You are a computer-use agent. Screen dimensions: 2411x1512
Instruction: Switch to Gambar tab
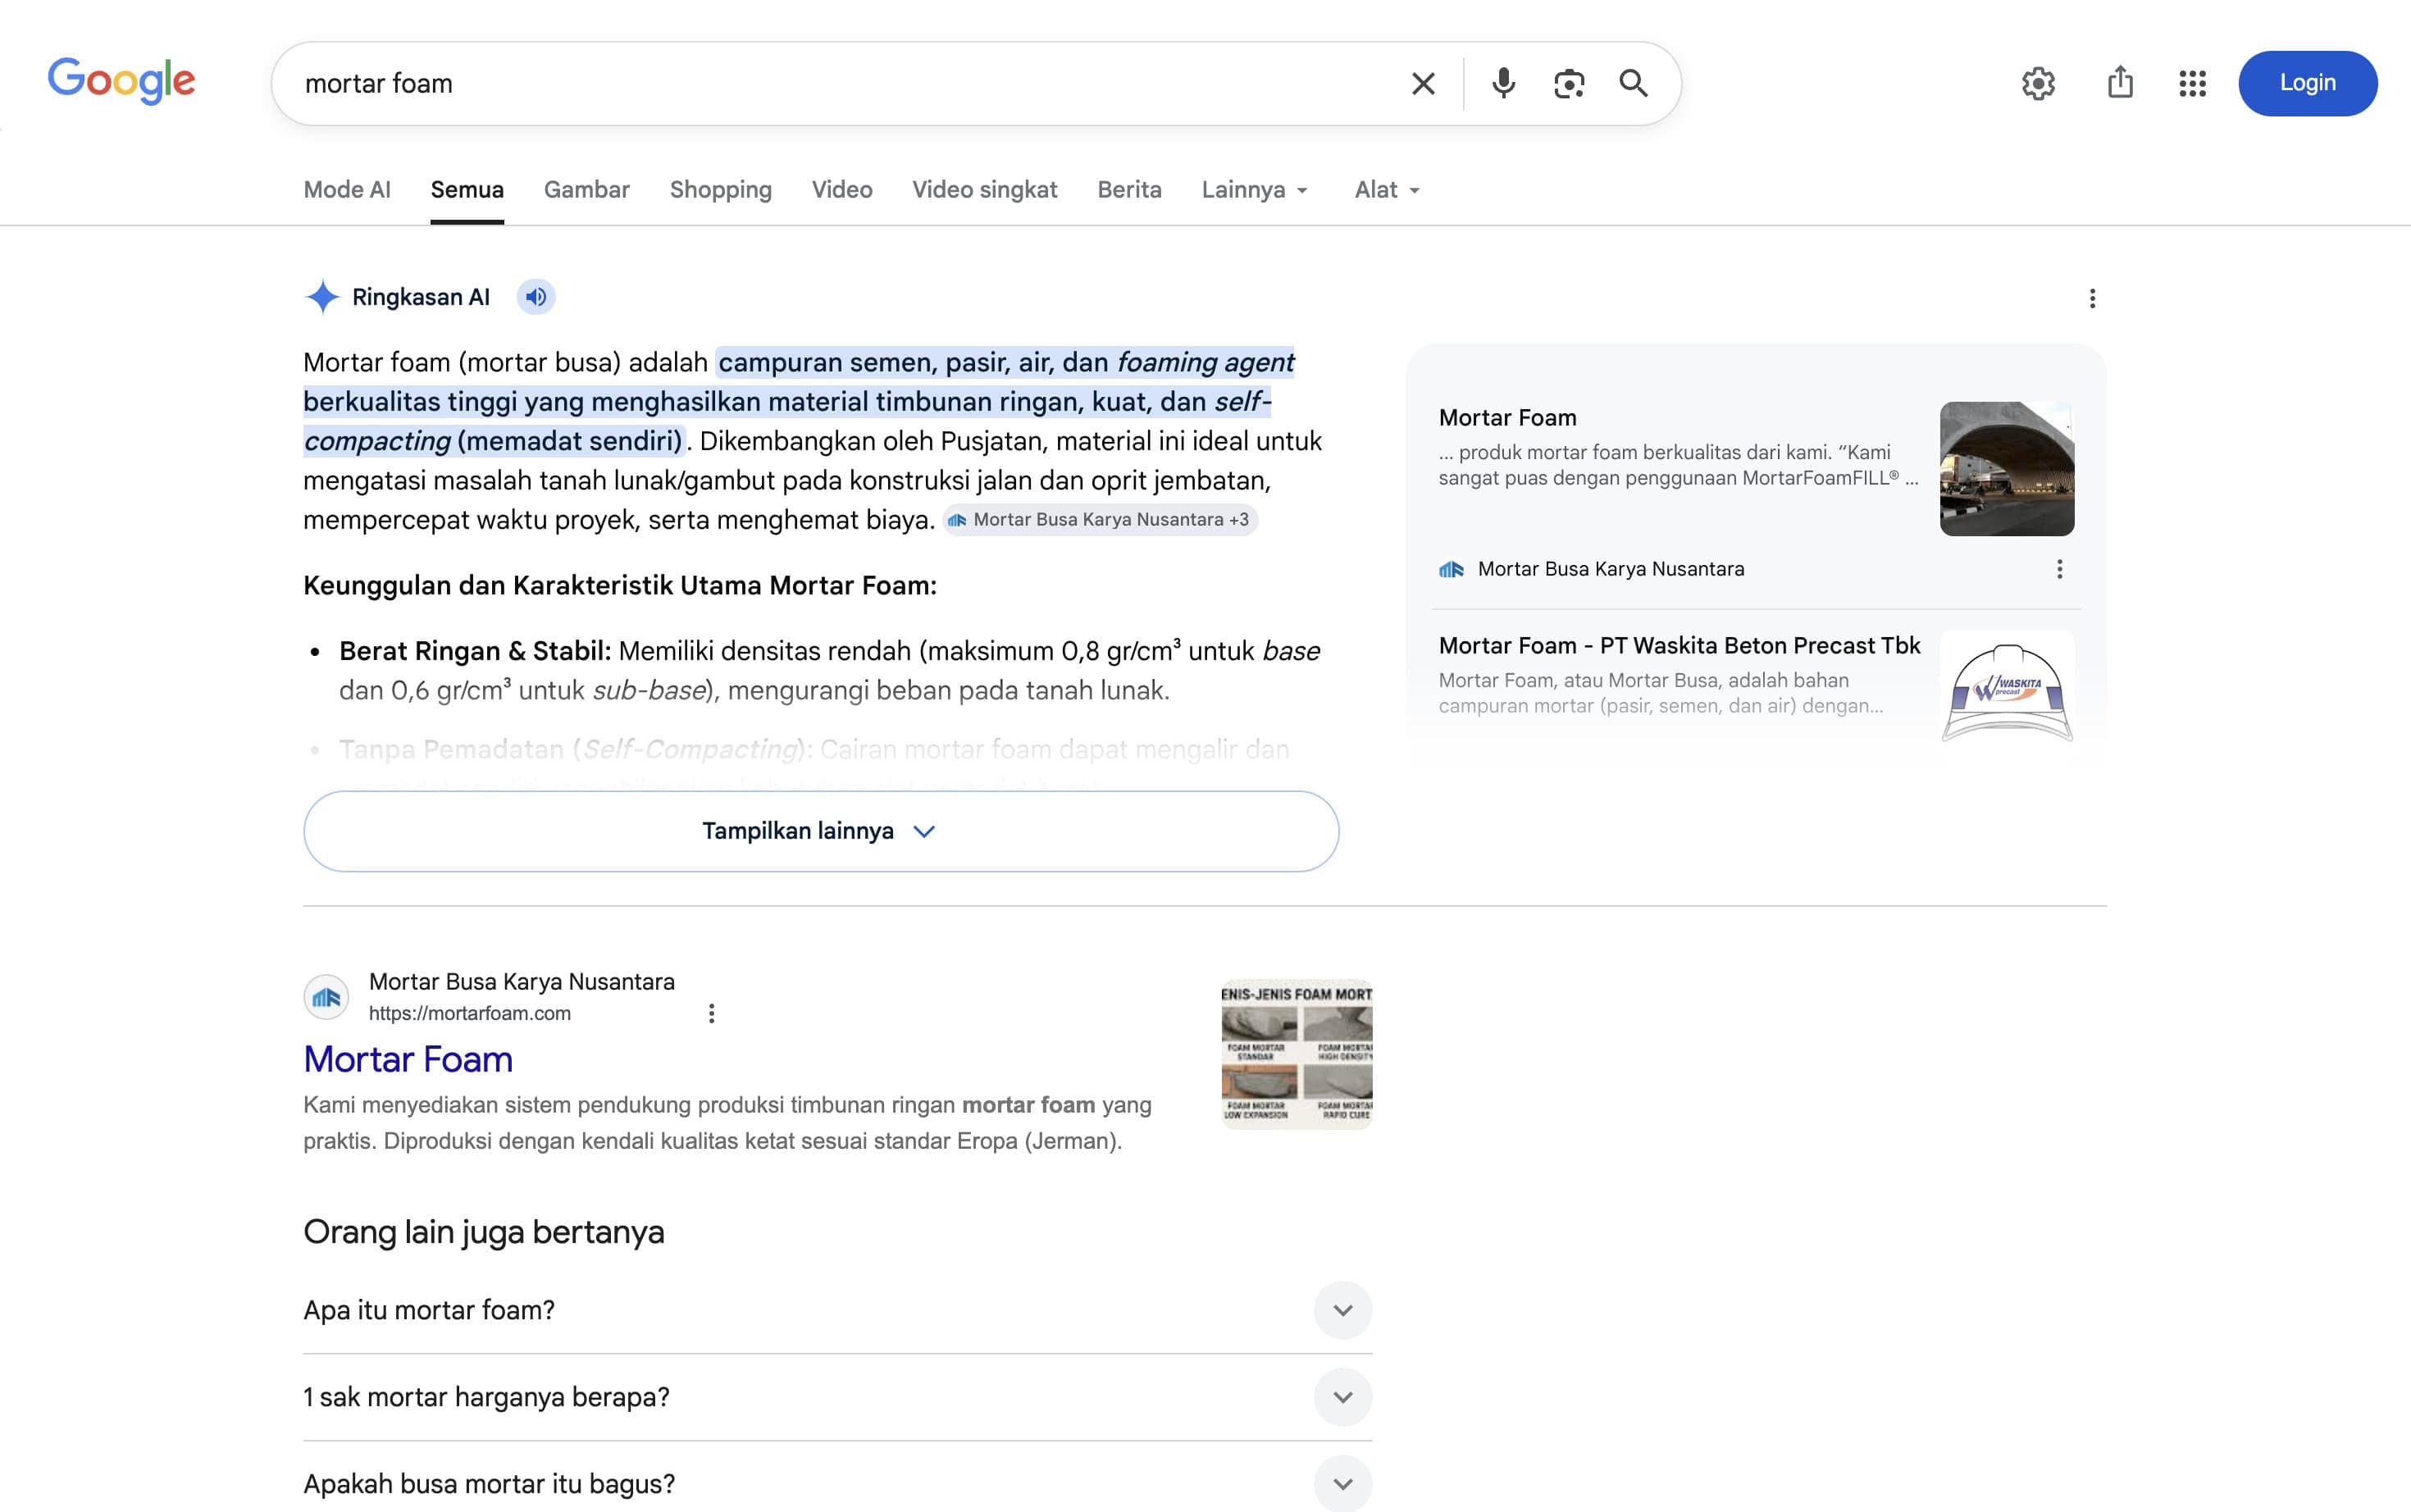tap(586, 190)
